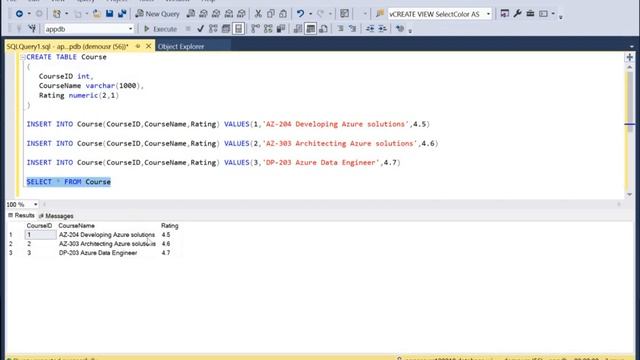Click the Display Estimated Execution Plan icon
Image resolution: width=640 pixels, height=360 pixels.
click(213, 29)
